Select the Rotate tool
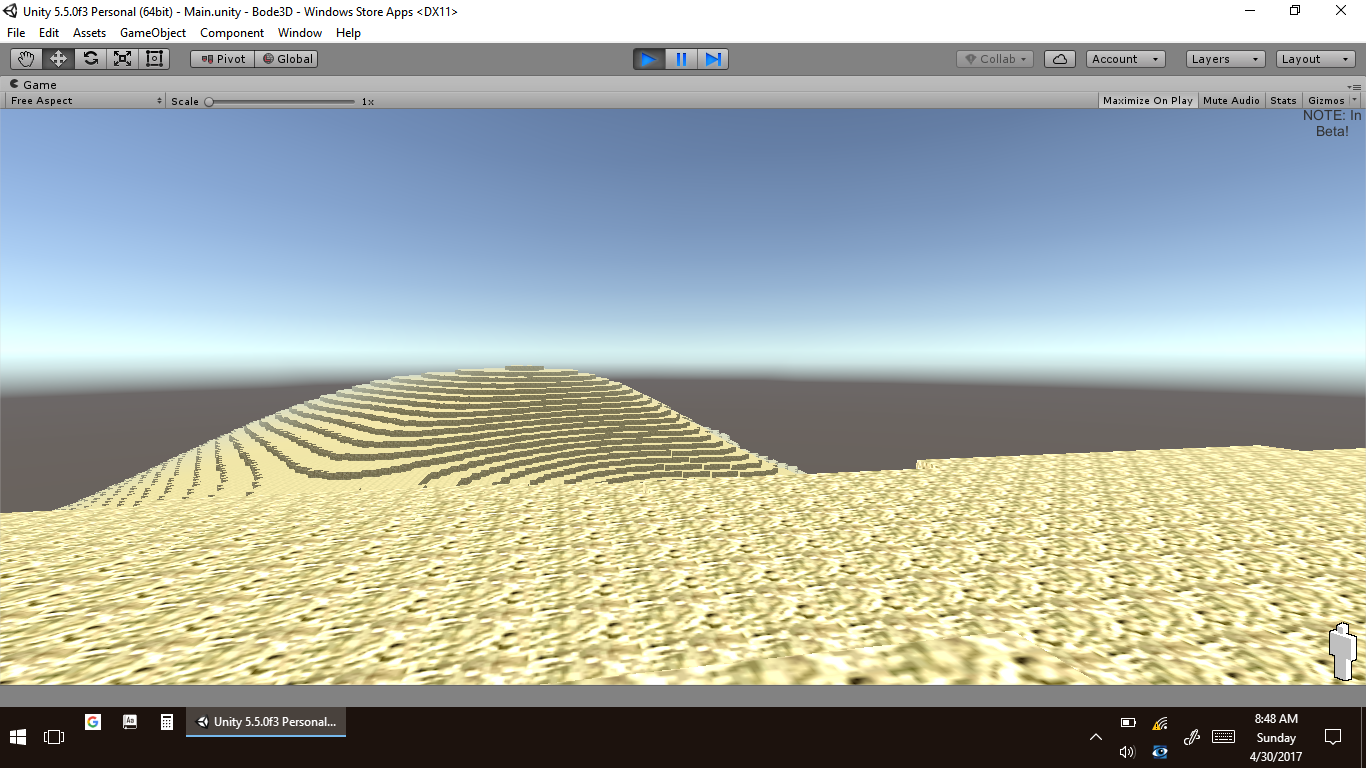This screenshot has height=768, width=1366. (x=90, y=59)
